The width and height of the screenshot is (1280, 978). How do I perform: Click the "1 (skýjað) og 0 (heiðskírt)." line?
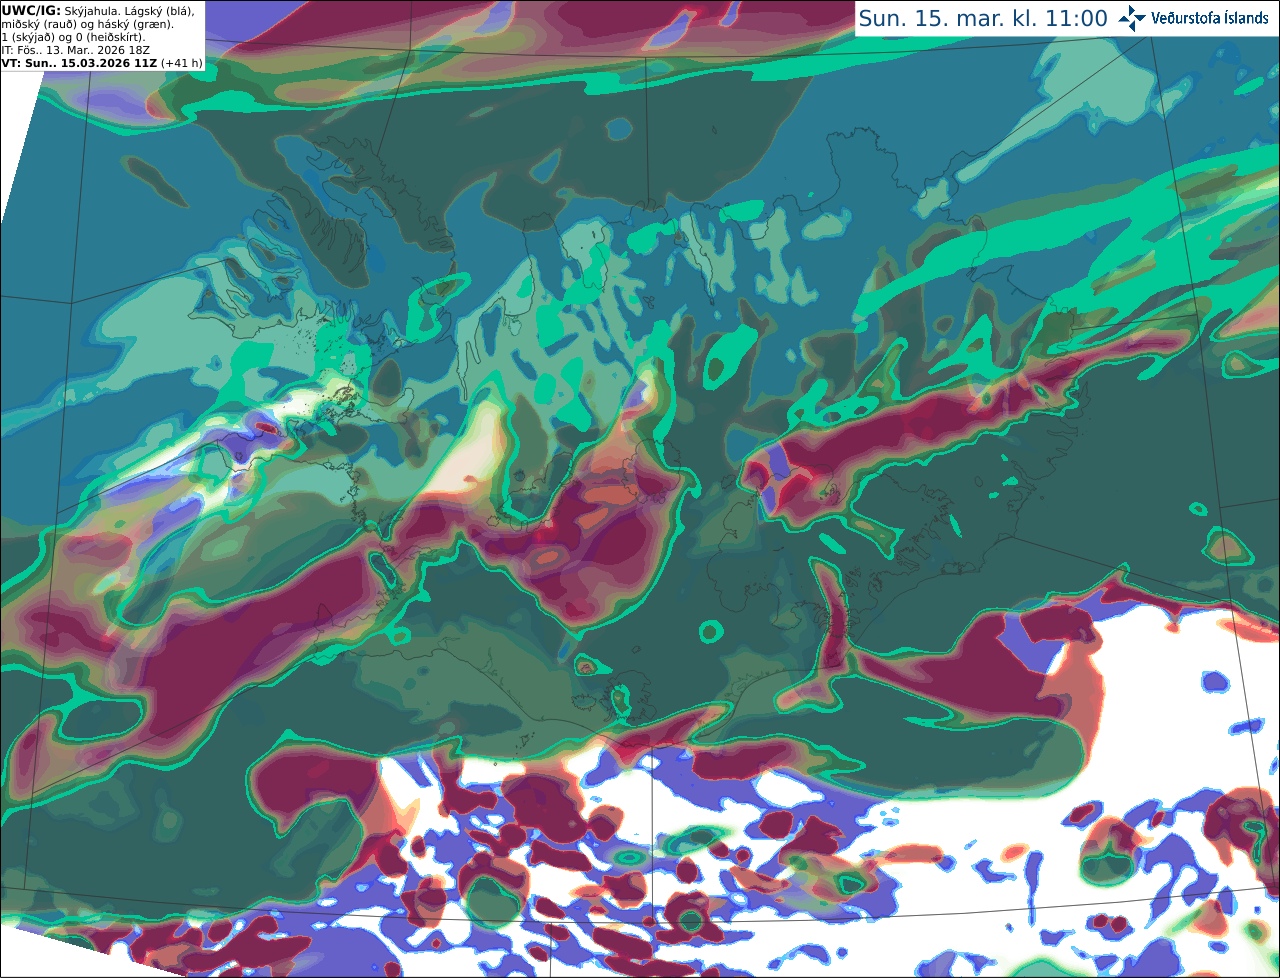click(73, 37)
